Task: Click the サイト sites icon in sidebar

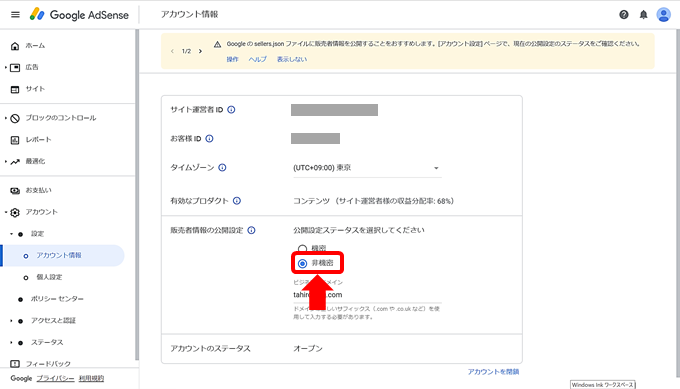Action: point(15,89)
